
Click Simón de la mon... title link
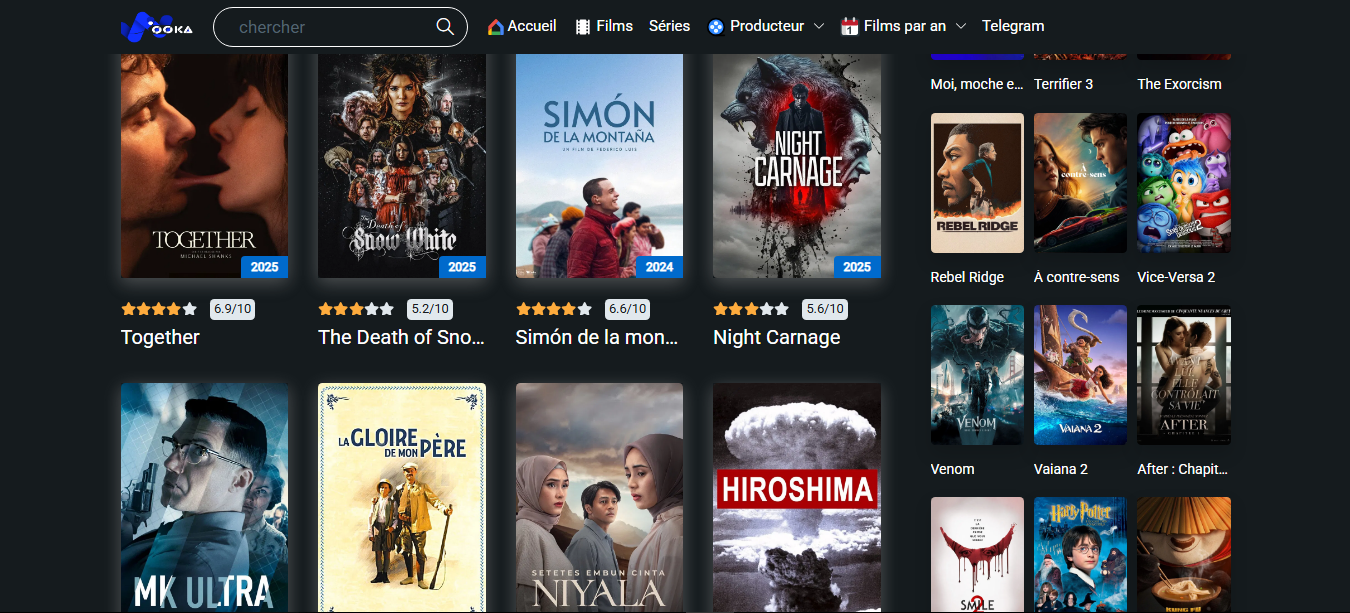[597, 337]
